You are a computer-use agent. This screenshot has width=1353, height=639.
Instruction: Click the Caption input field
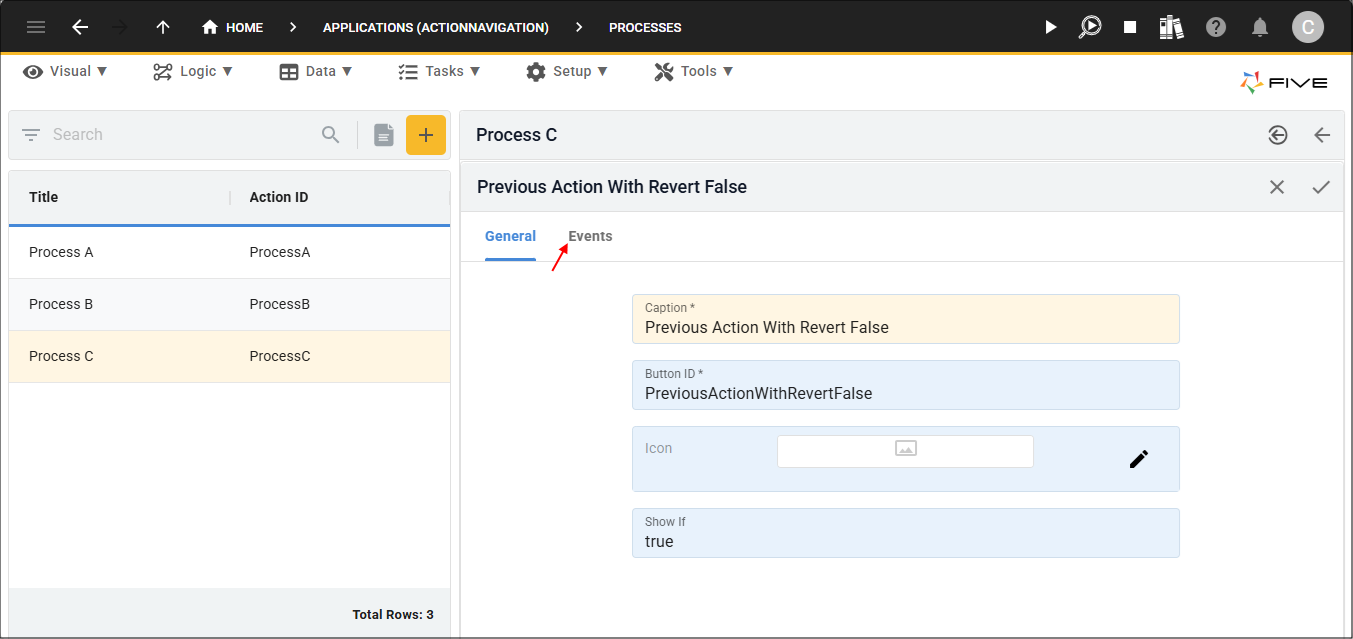coord(905,327)
